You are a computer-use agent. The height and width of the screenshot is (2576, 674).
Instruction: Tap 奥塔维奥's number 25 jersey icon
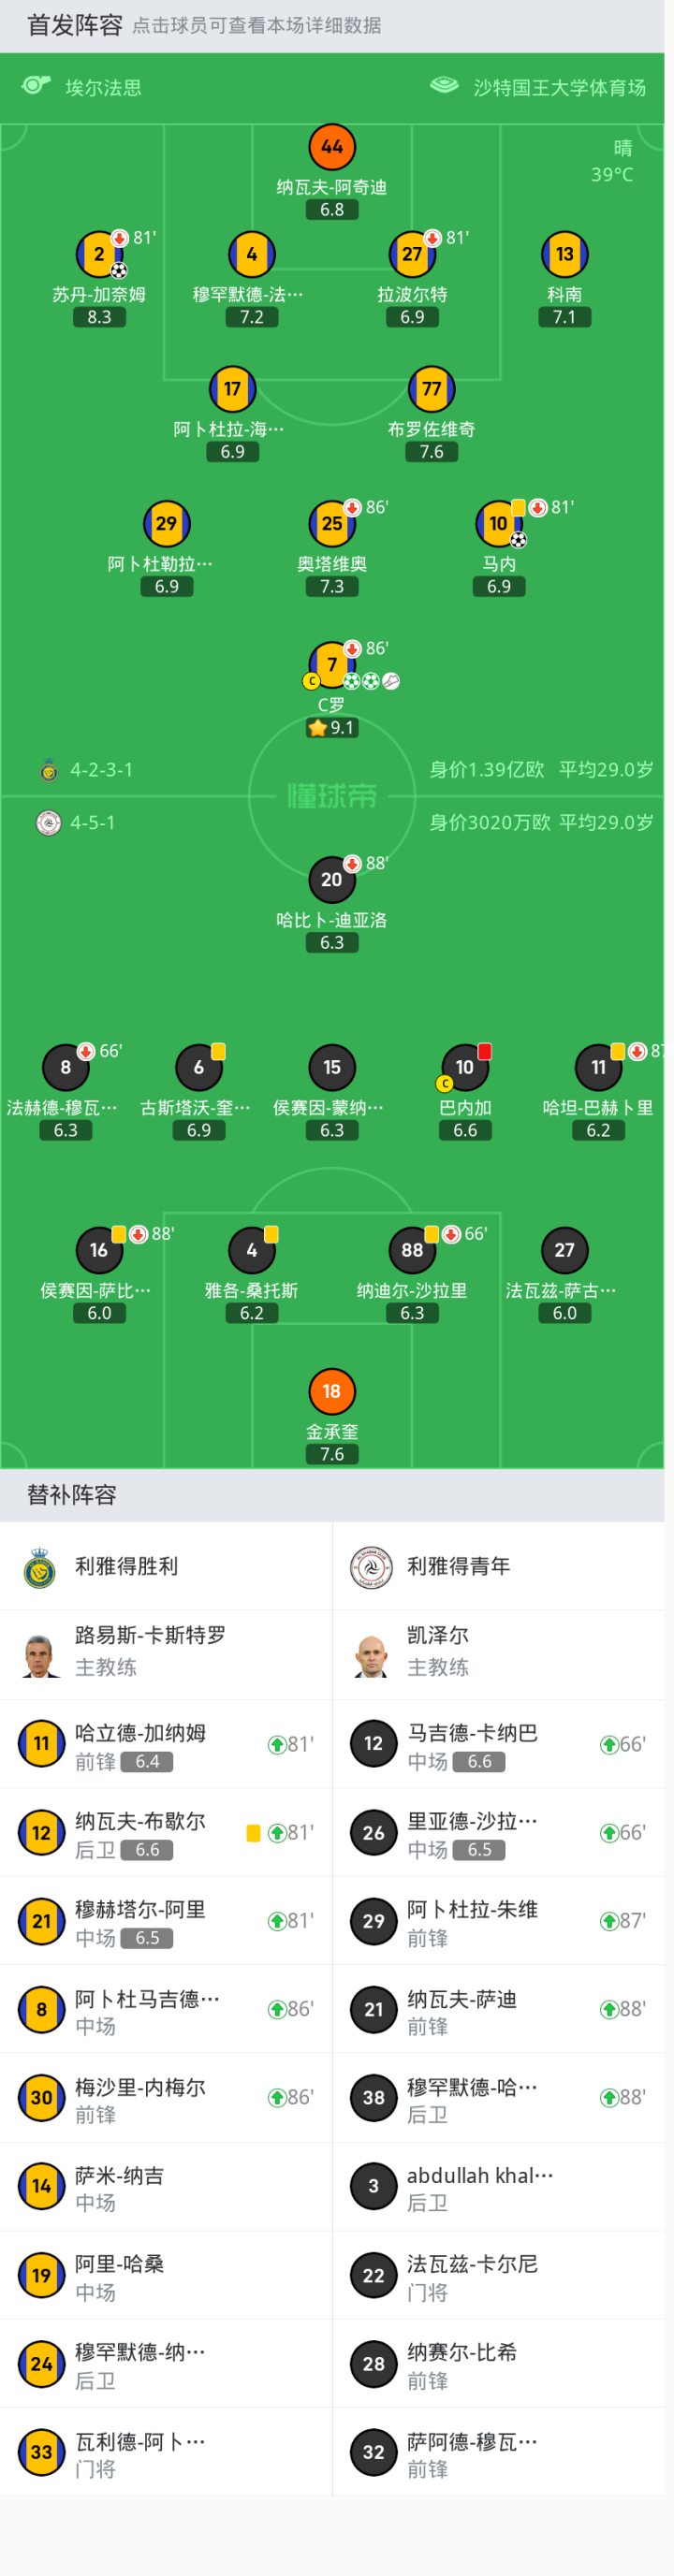pyautogui.click(x=331, y=523)
